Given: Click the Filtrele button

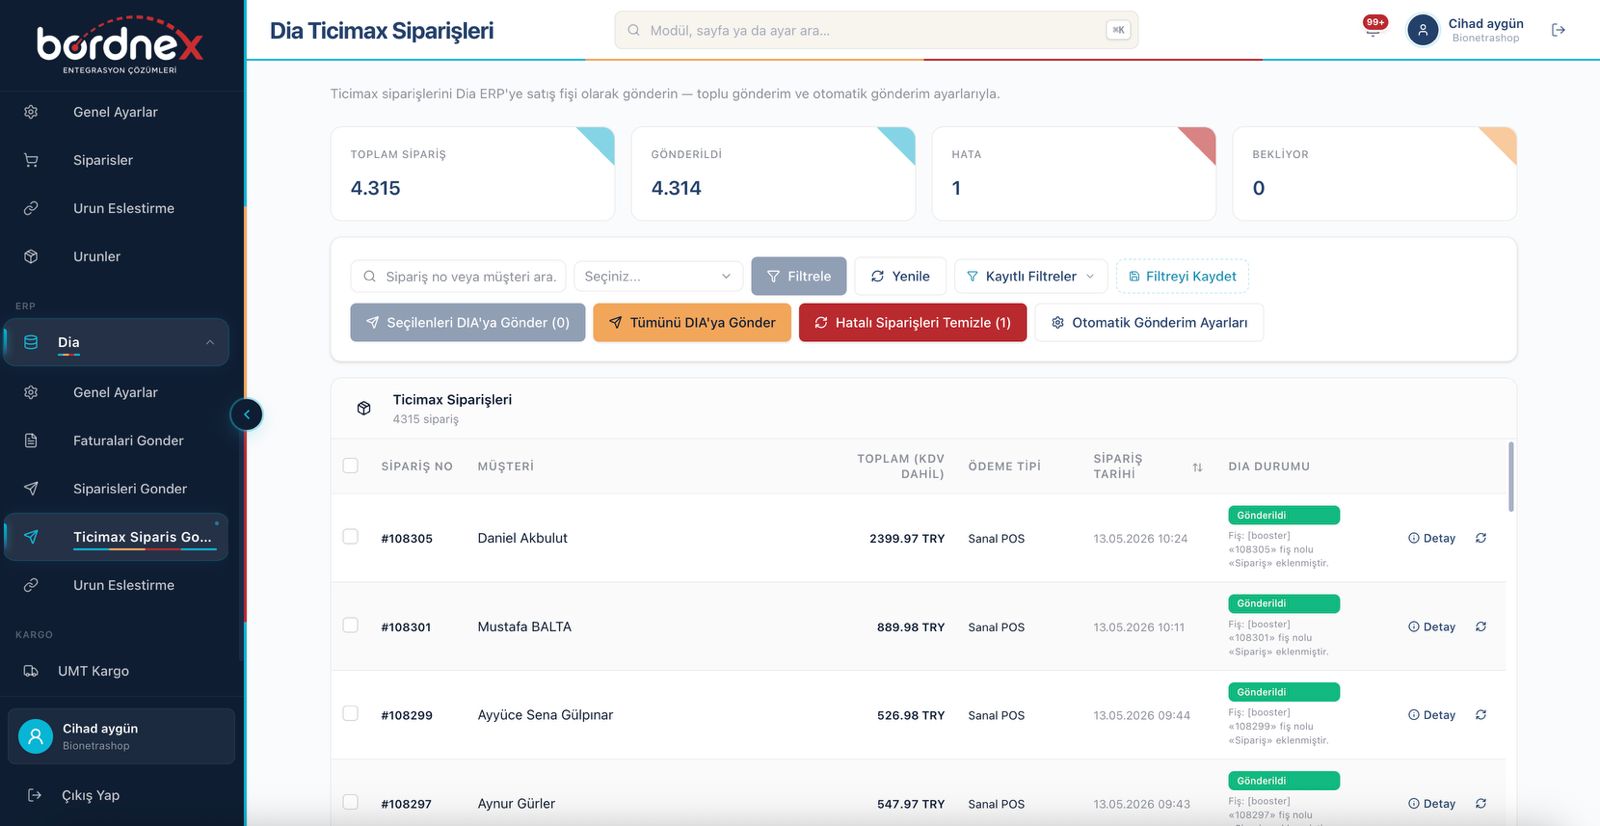Looking at the screenshot, I should coord(799,276).
